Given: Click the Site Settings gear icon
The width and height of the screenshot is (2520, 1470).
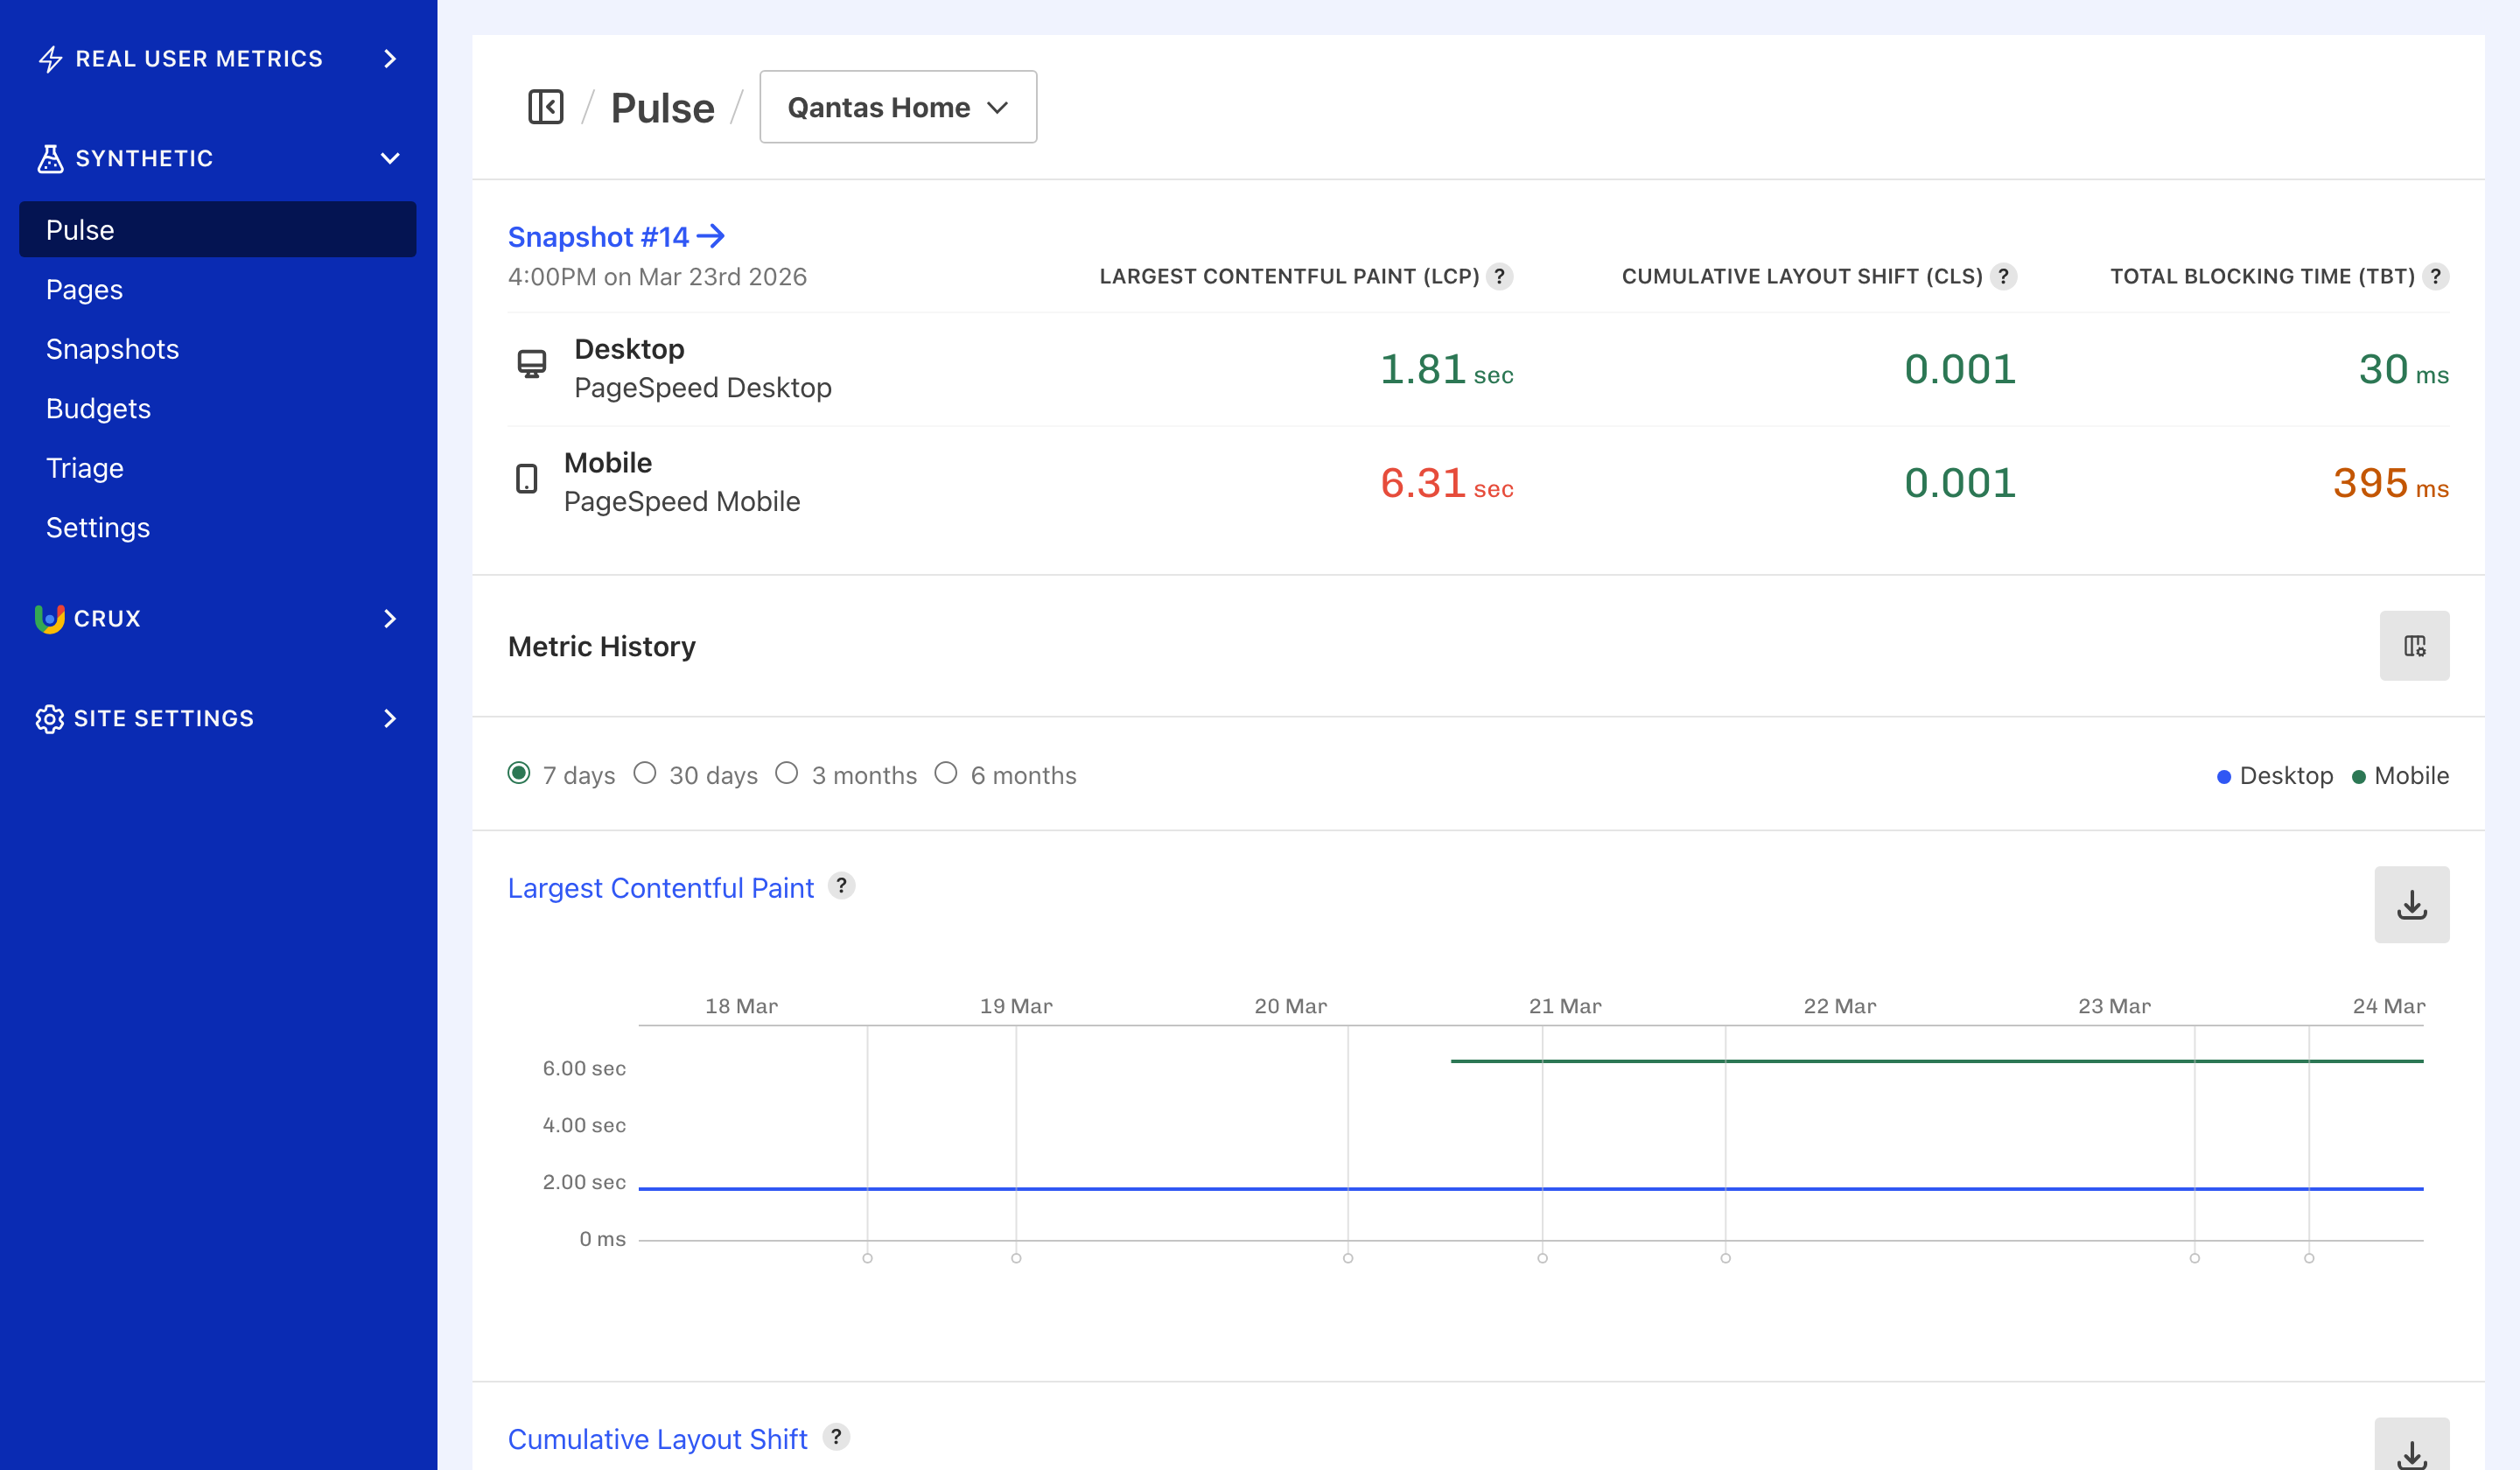Looking at the screenshot, I should tap(49, 718).
